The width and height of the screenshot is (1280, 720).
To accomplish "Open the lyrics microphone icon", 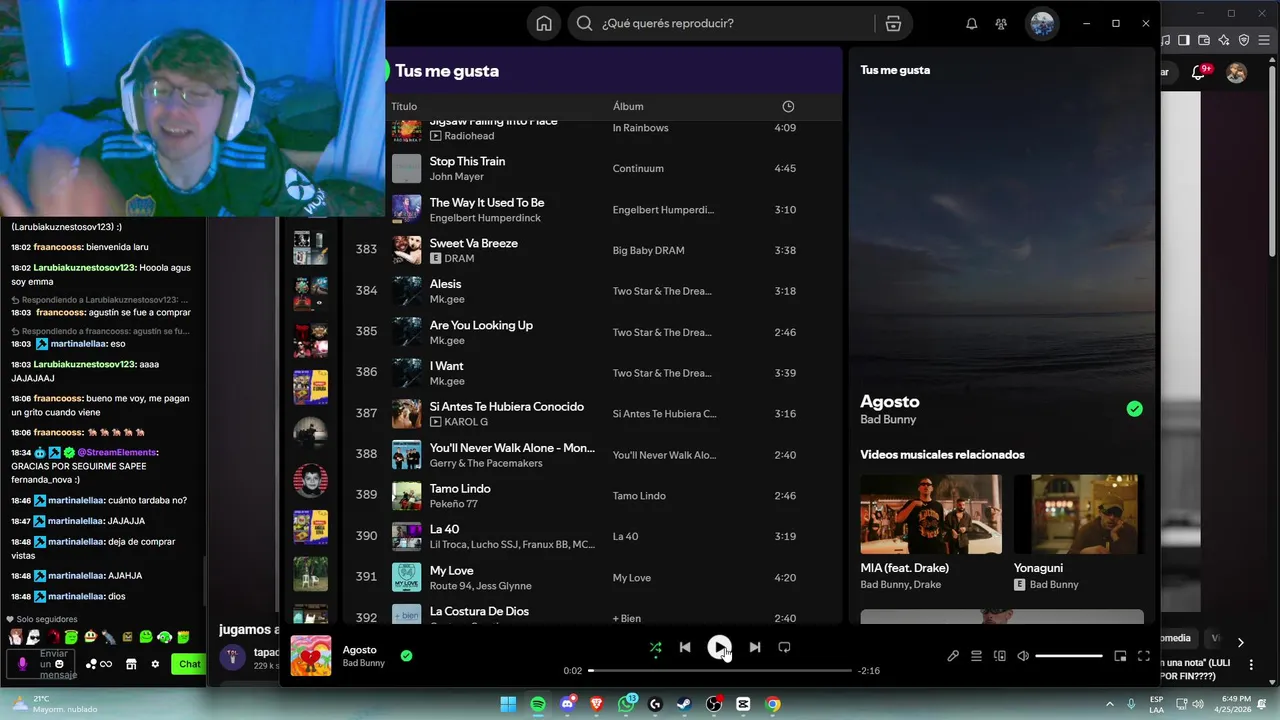I will (x=953, y=656).
